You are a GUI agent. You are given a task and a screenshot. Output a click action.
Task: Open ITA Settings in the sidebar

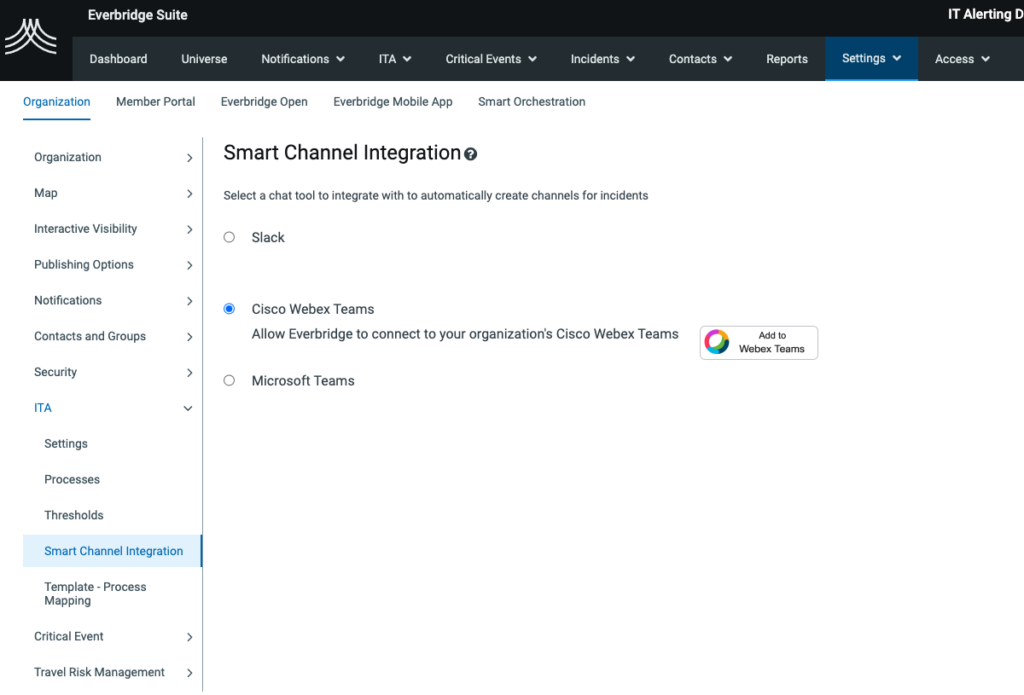click(x=66, y=444)
